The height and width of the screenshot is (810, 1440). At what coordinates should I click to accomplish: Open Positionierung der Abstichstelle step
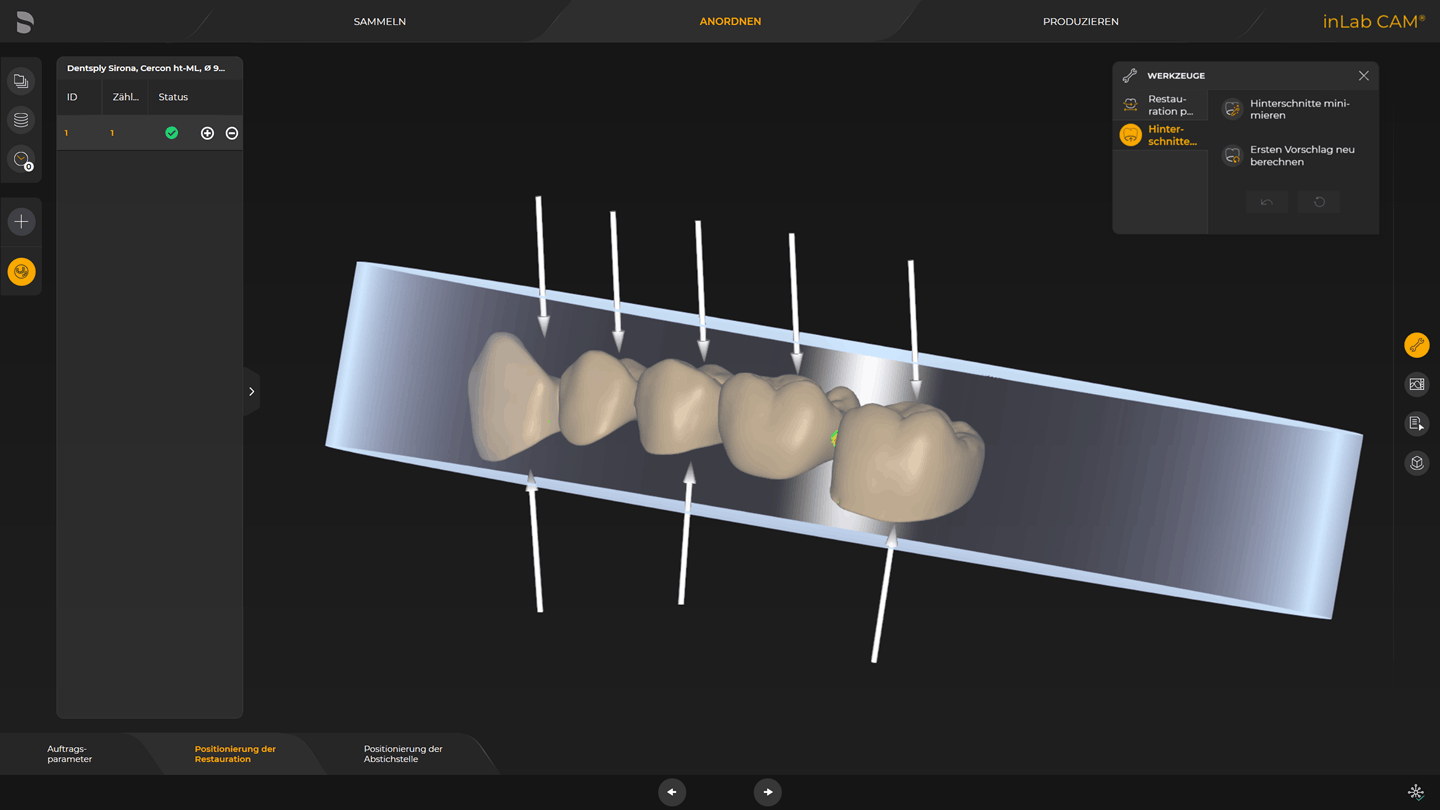pyautogui.click(x=403, y=754)
